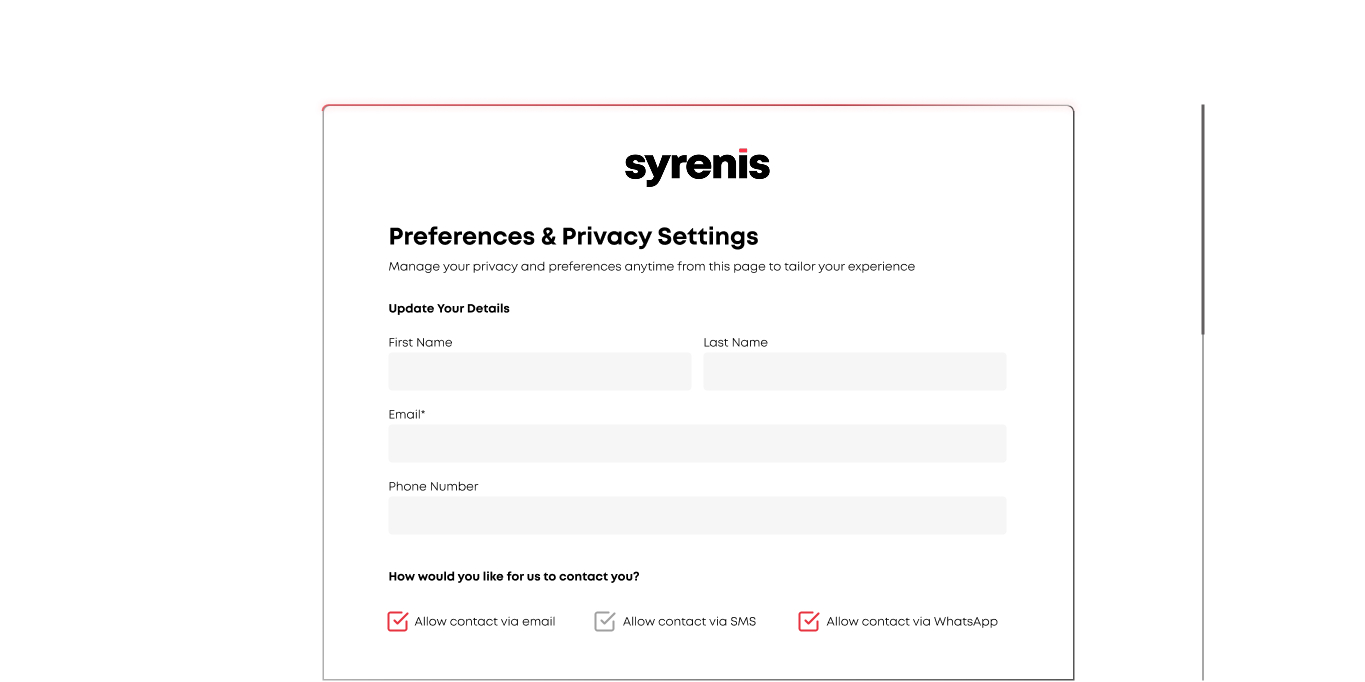
Task: Click the red checkmark icon for email contact
Action: pyautogui.click(x=397, y=621)
